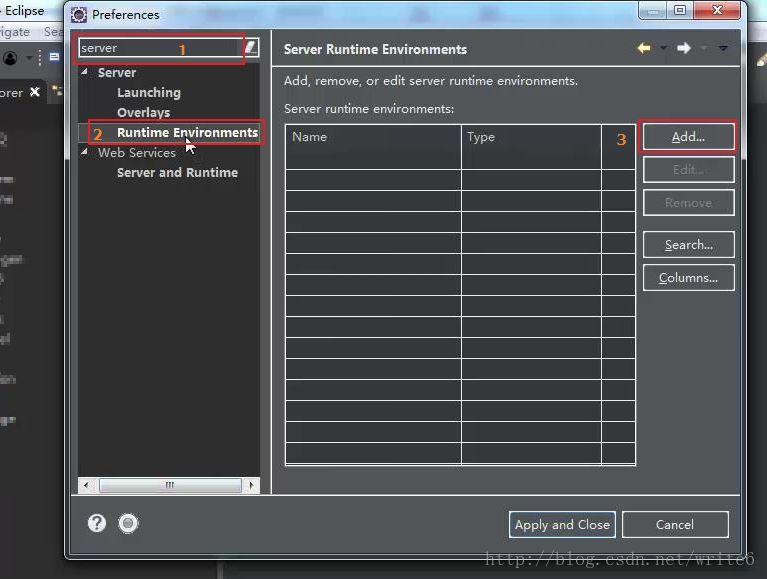Close the Preferences dialog window
The width and height of the screenshot is (767, 579).
[x=719, y=11]
